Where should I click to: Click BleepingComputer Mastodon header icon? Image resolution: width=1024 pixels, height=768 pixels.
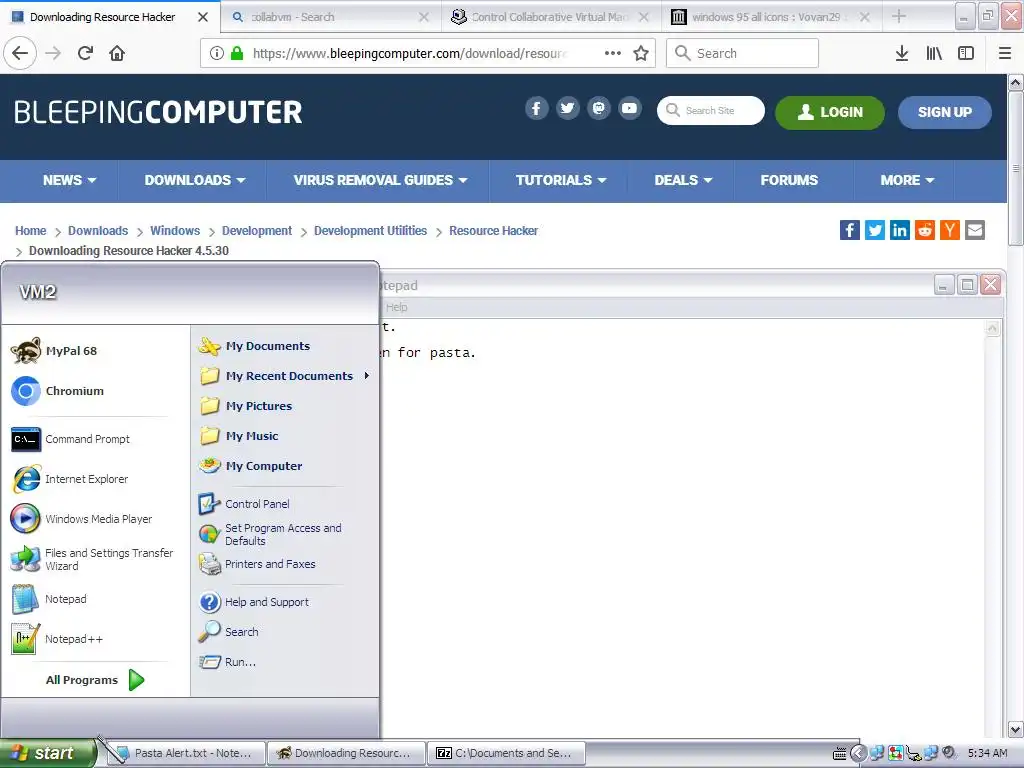coord(598,108)
